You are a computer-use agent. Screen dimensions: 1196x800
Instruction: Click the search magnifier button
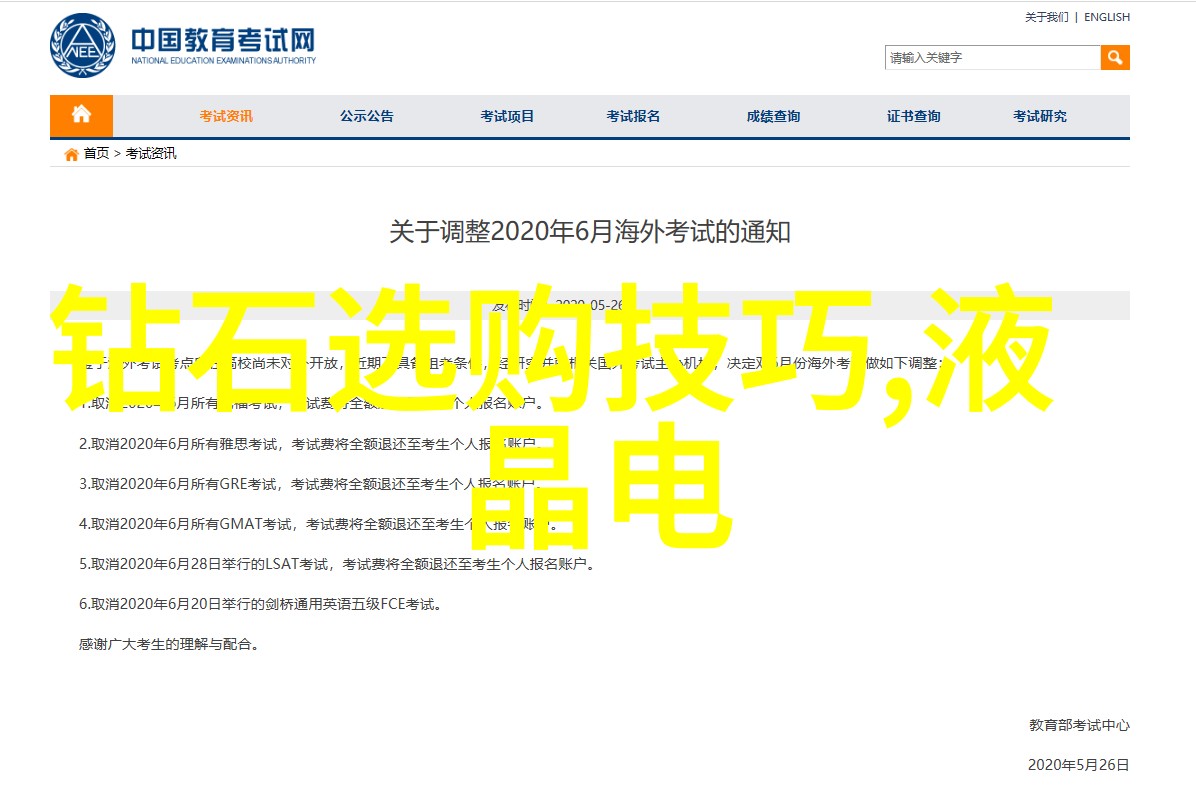[1114, 57]
